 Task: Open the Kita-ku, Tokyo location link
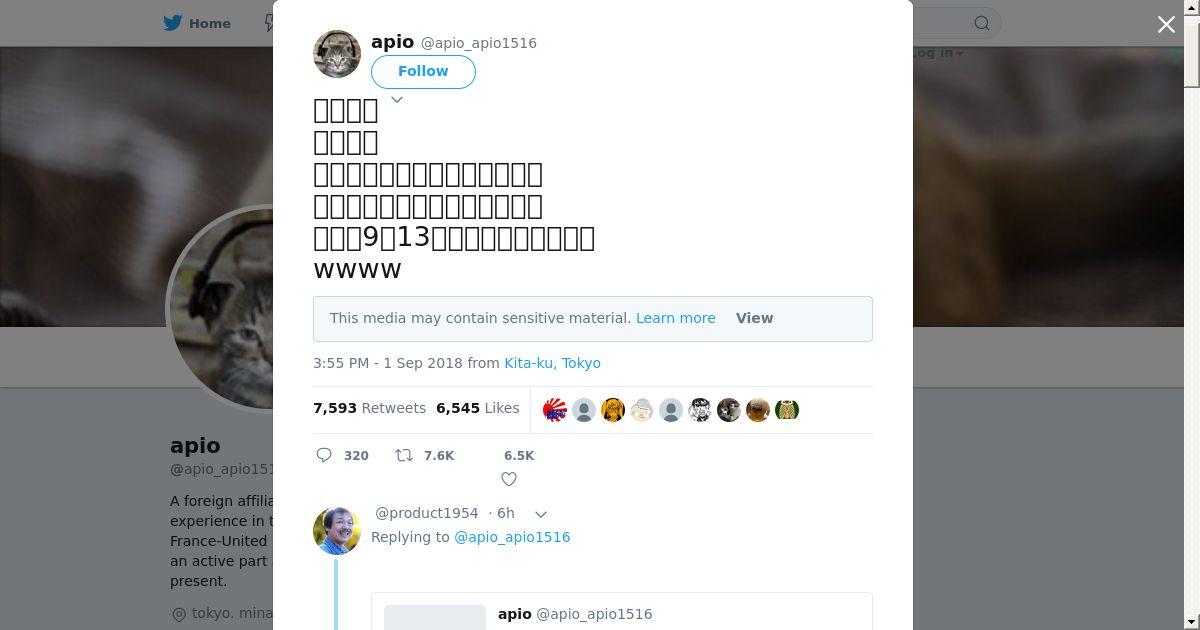552,363
